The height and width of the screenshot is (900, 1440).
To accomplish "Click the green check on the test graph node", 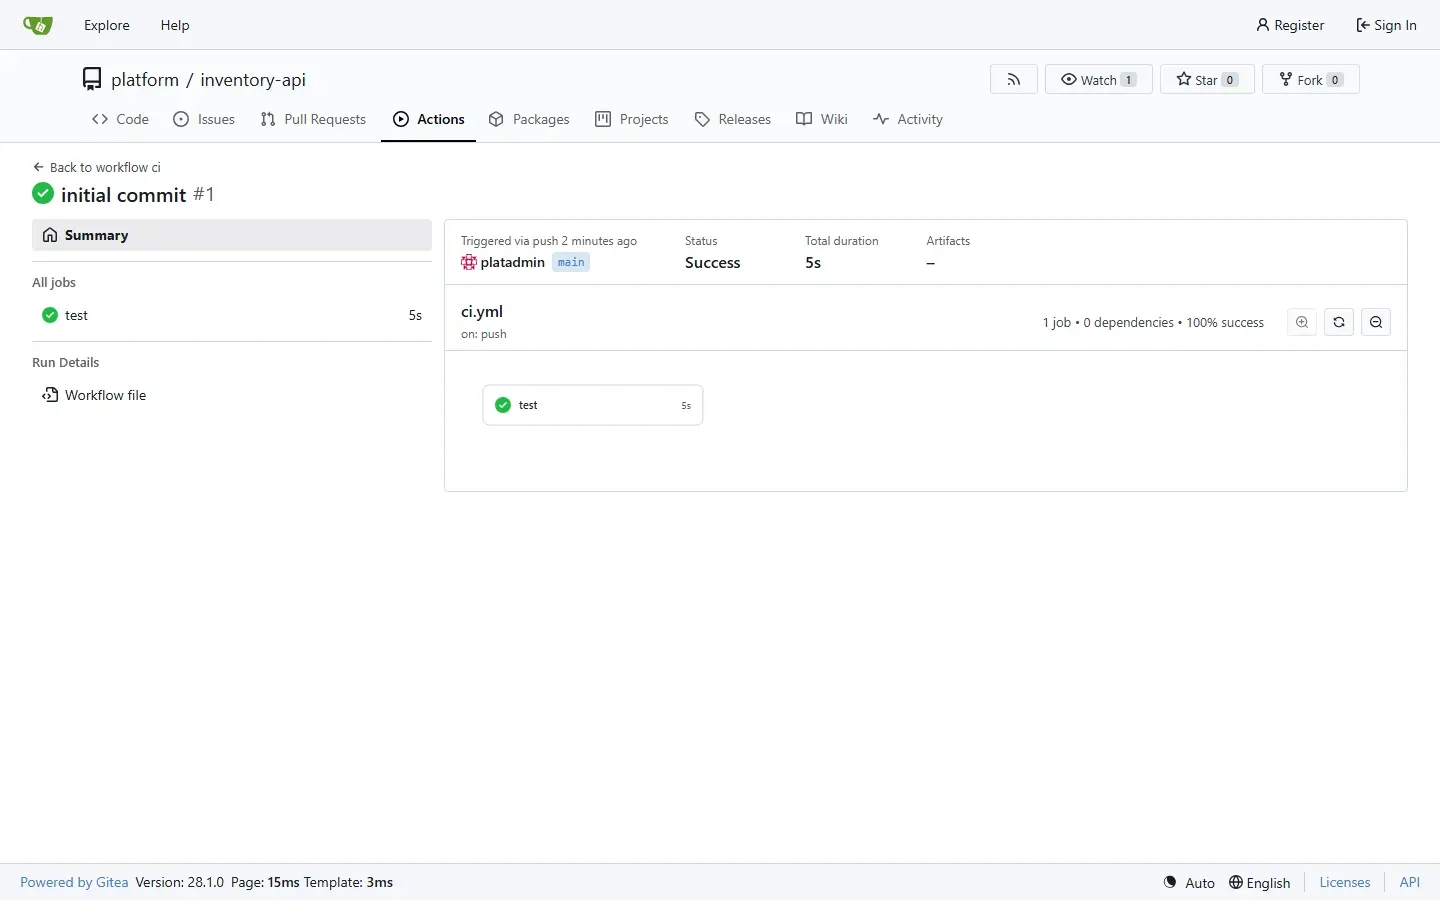I will (503, 405).
